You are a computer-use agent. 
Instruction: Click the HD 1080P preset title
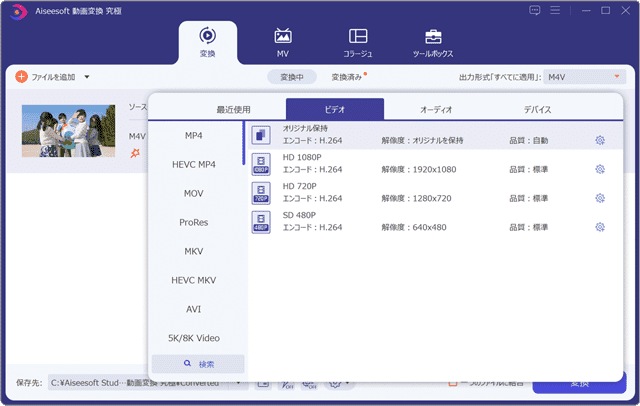point(302,157)
